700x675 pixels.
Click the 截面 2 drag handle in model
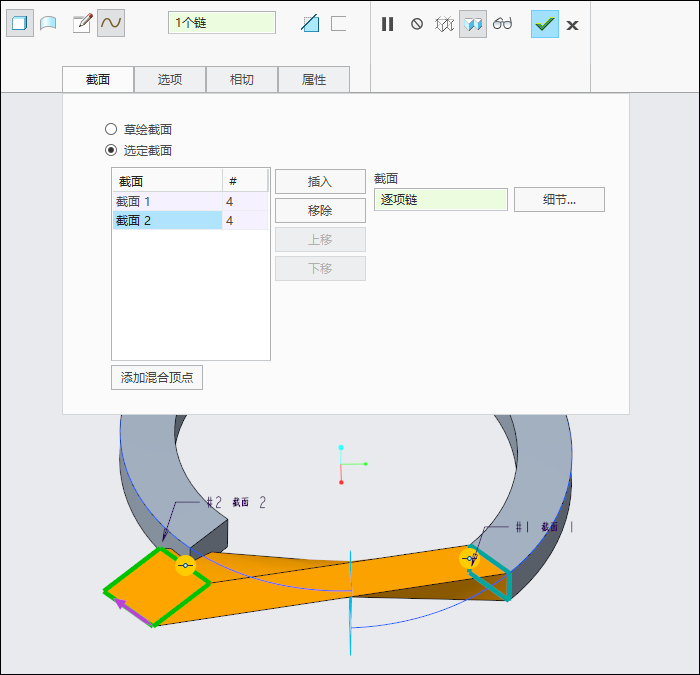point(185,566)
